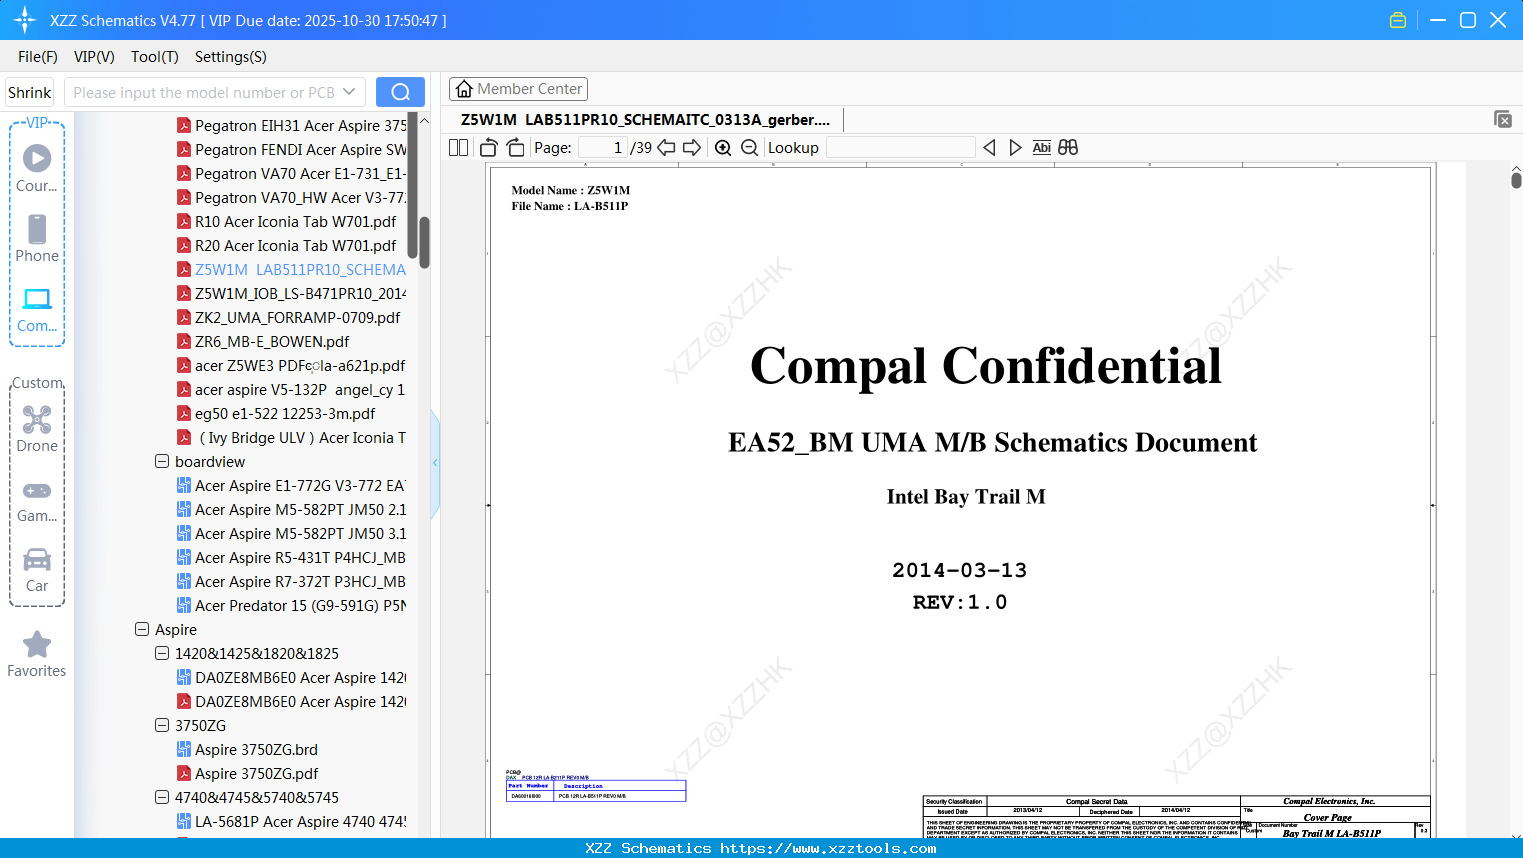Zoom out of the schematic
The image size is (1523, 858).
(x=750, y=148)
